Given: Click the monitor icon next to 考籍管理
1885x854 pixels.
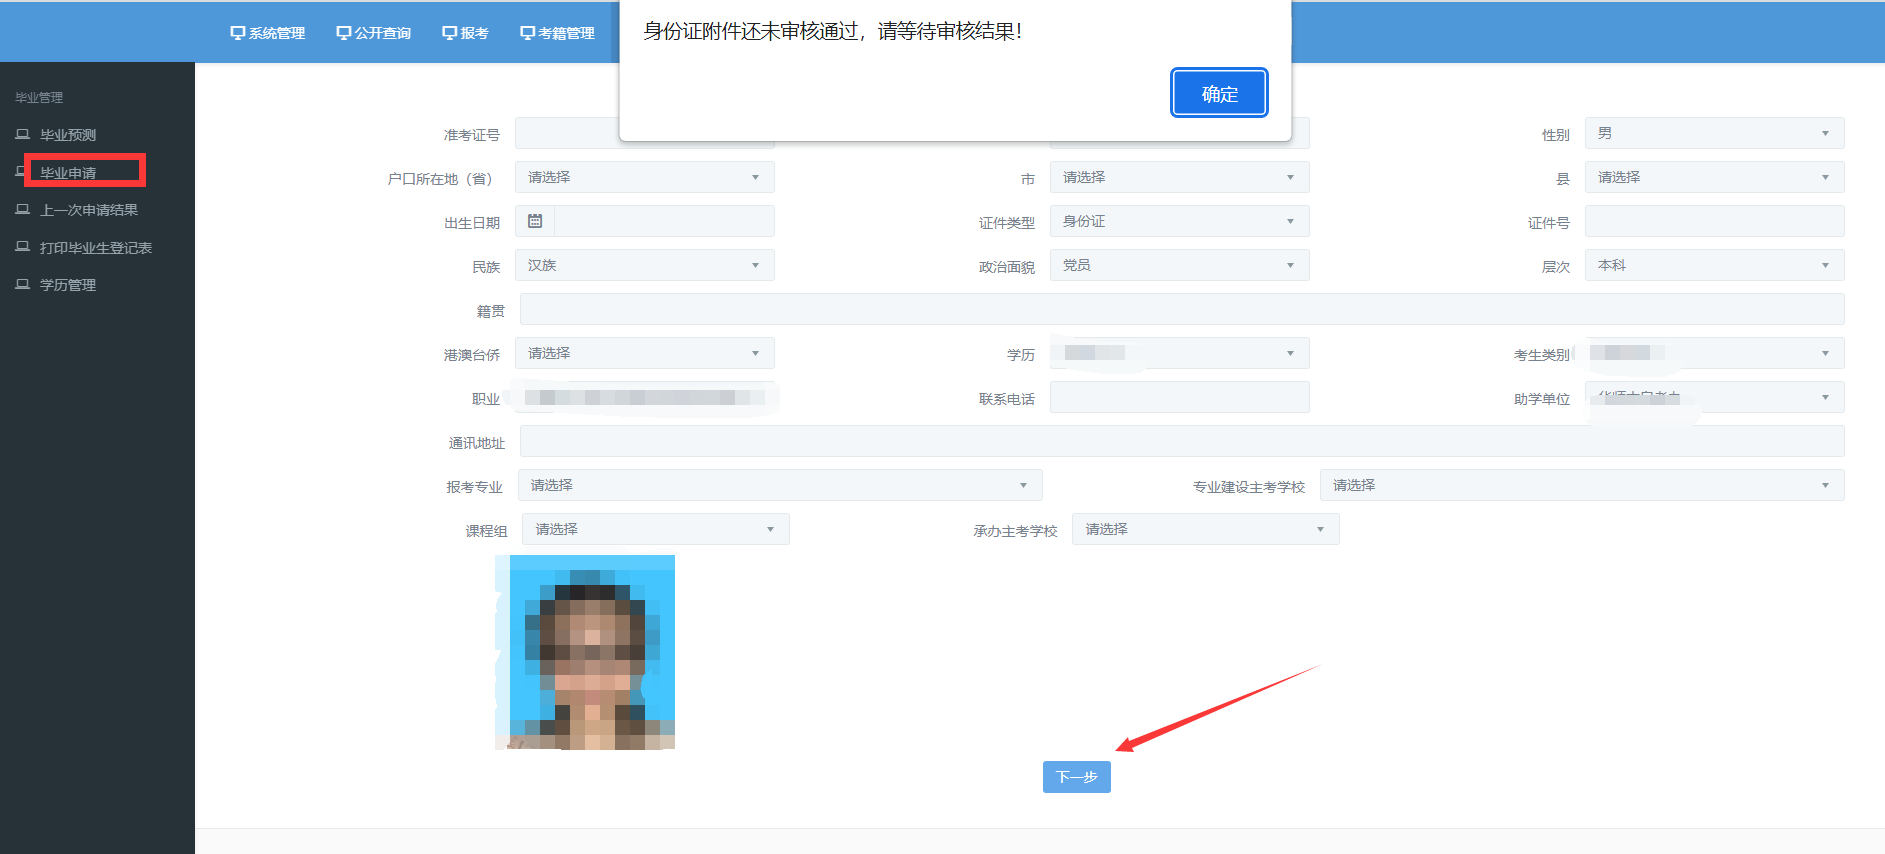Looking at the screenshot, I should click(527, 33).
